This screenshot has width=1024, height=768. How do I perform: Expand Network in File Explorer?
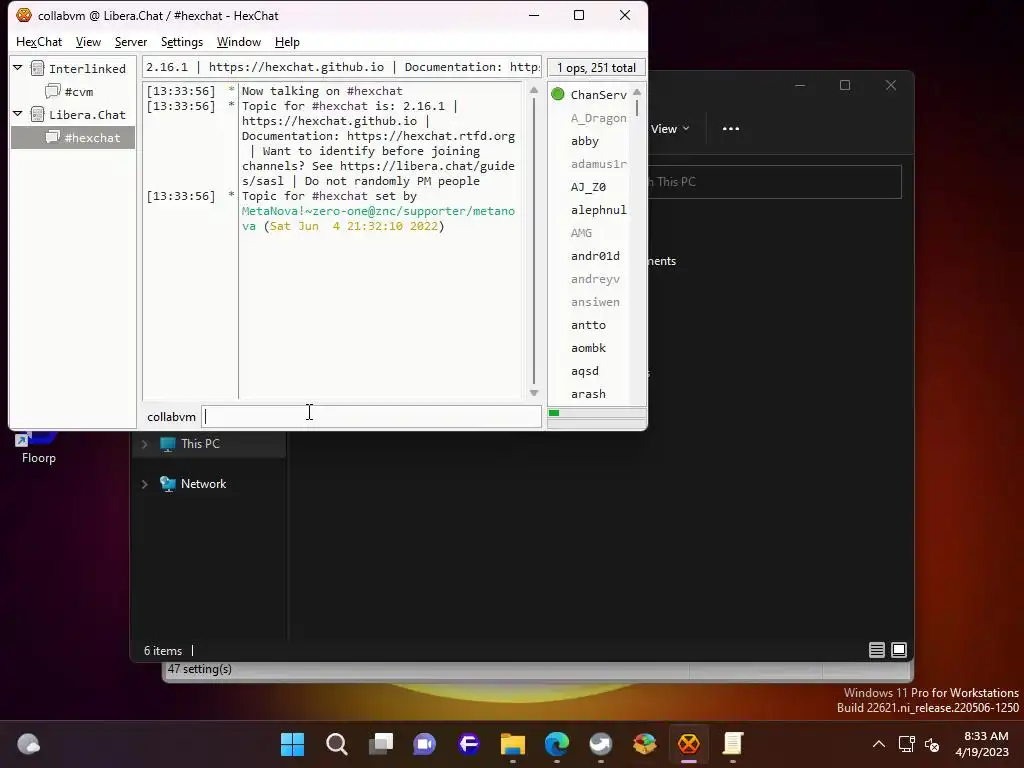click(144, 484)
